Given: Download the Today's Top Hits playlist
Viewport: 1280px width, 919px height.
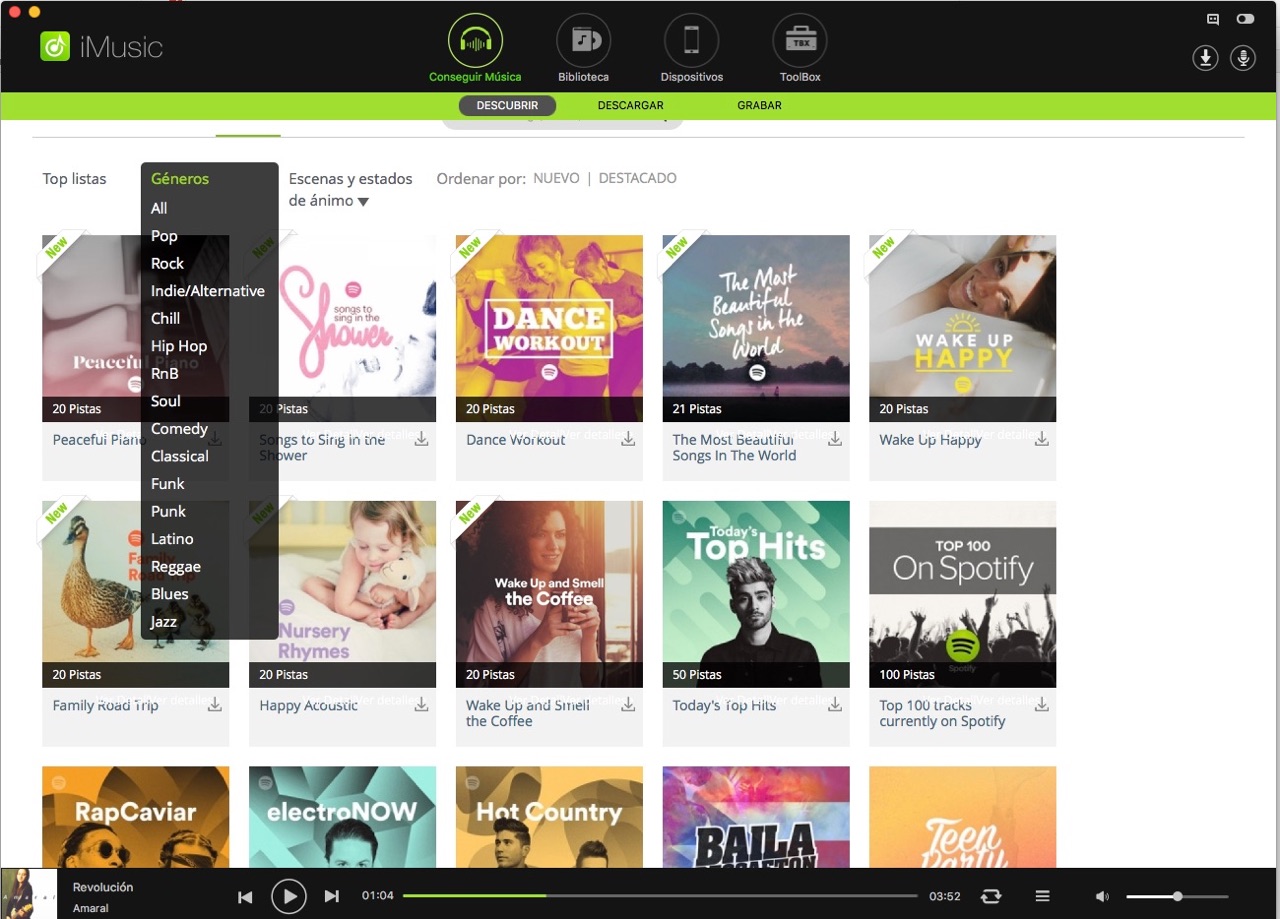Looking at the screenshot, I should (835, 705).
